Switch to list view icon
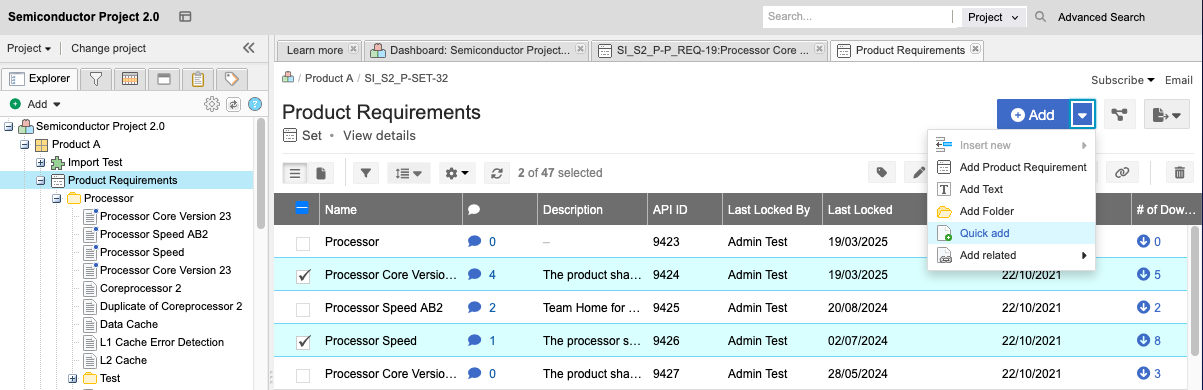 click(x=295, y=173)
